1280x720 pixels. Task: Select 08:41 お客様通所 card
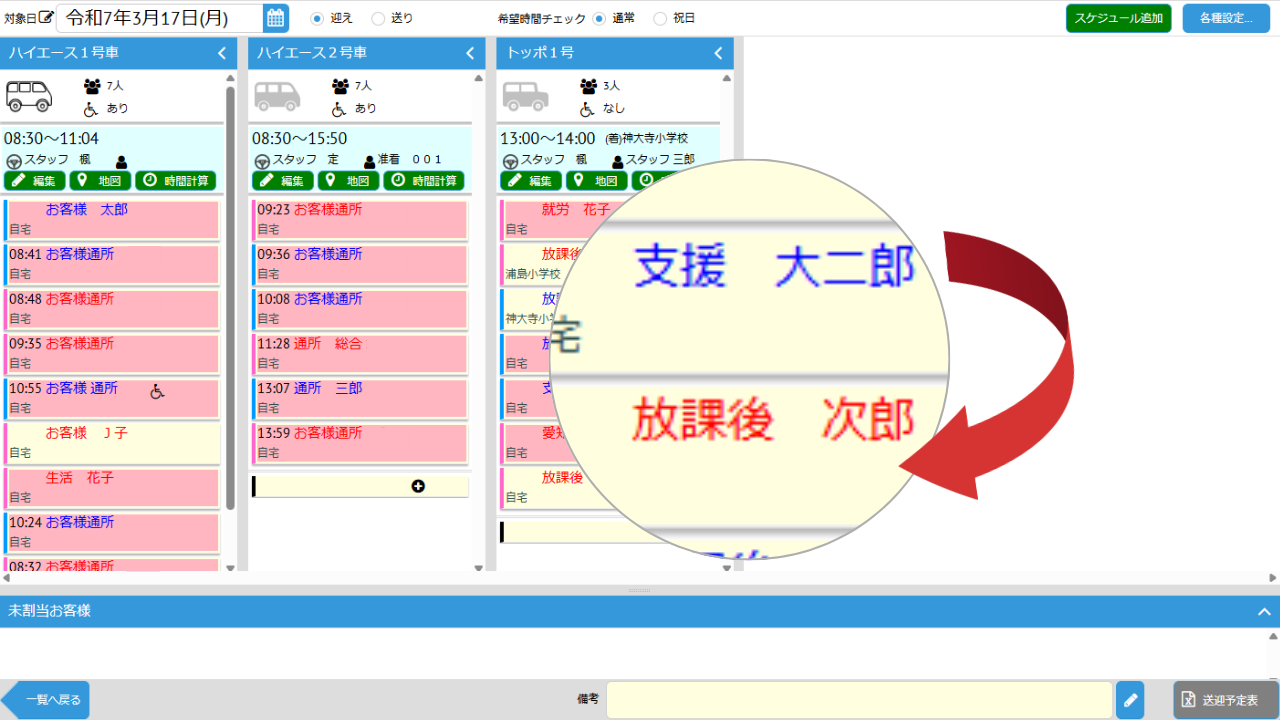pyautogui.click(x=112, y=265)
